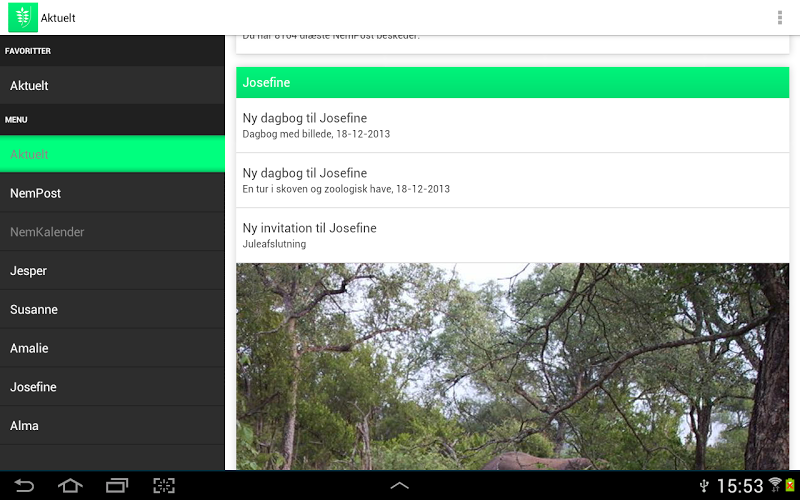Tap the Aktuelt title in top bar
The width and height of the screenshot is (800, 500).
[58, 18]
